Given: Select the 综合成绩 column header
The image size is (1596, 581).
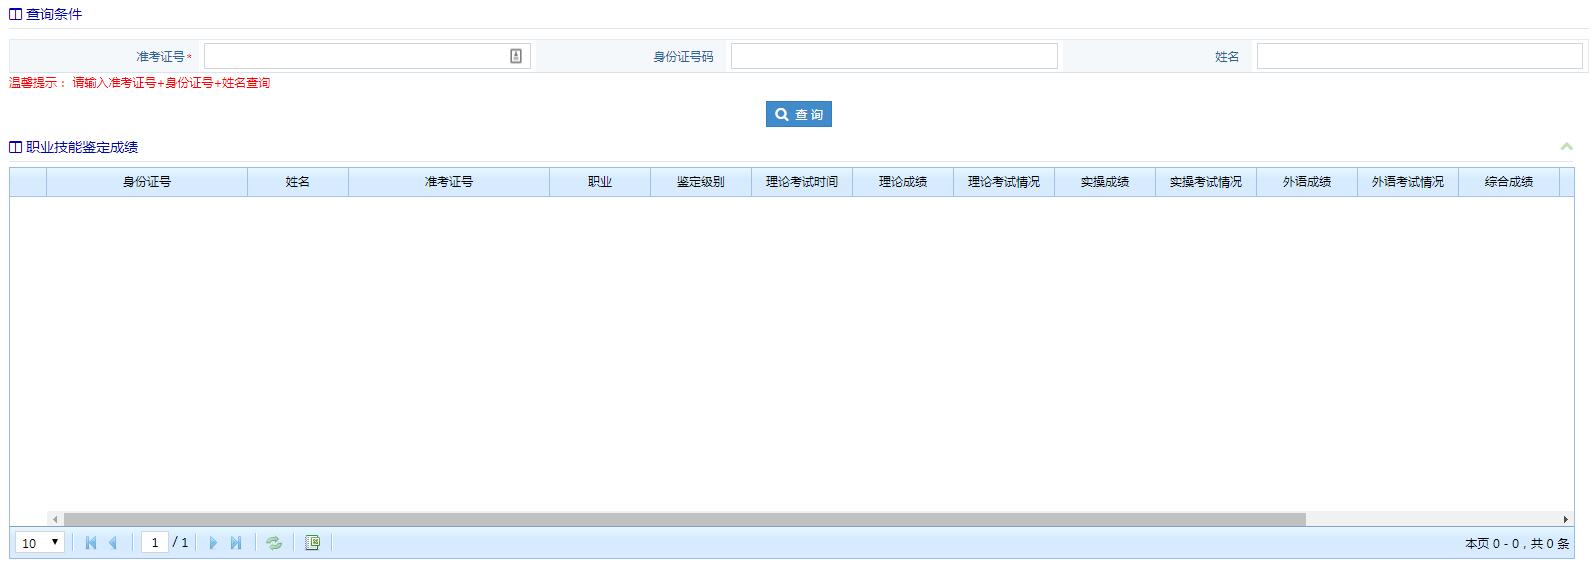Looking at the screenshot, I should (1508, 182).
